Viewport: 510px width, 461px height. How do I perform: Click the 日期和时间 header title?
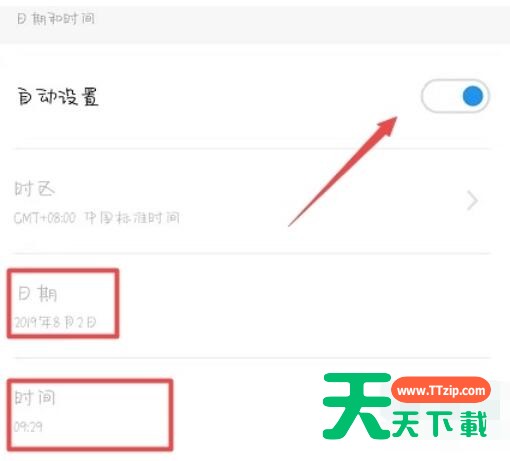pos(56,19)
